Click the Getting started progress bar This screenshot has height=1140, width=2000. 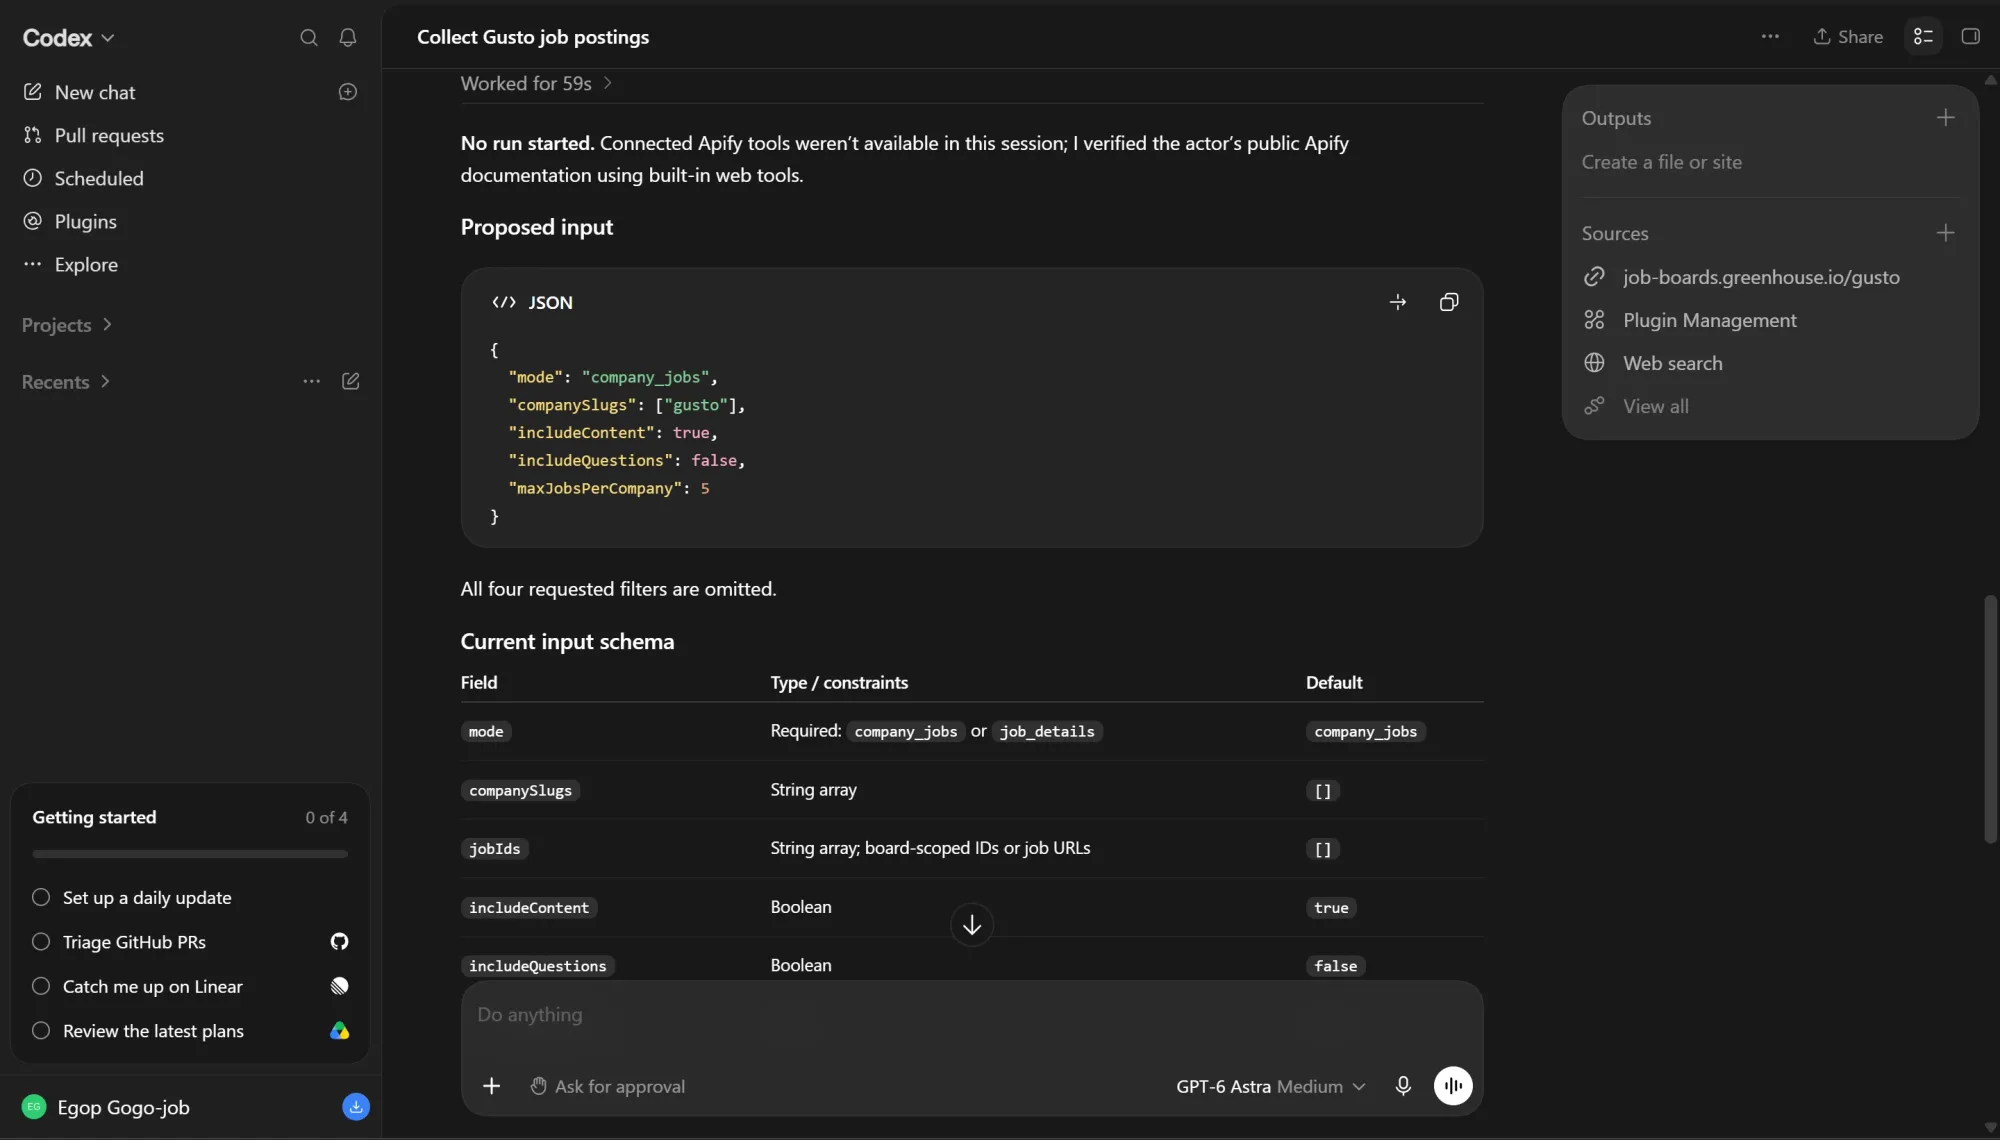(x=190, y=854)
